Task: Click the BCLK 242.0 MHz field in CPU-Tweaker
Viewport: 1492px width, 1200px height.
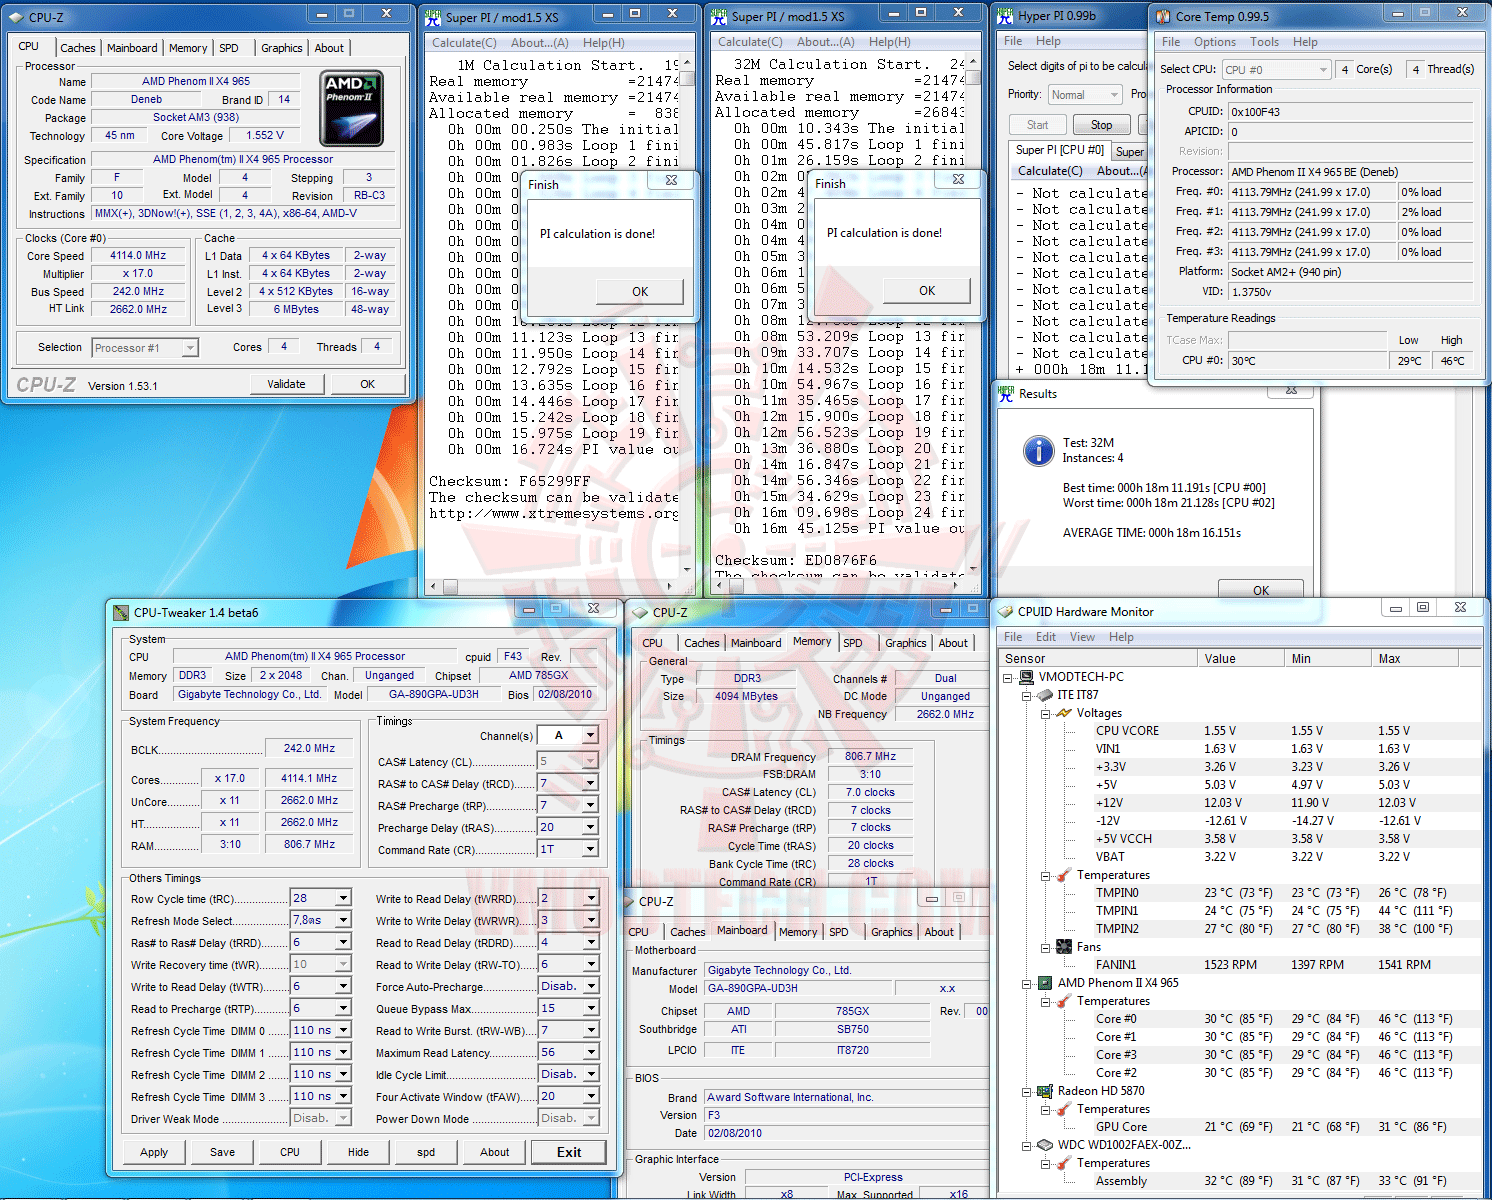Action: 309,748
